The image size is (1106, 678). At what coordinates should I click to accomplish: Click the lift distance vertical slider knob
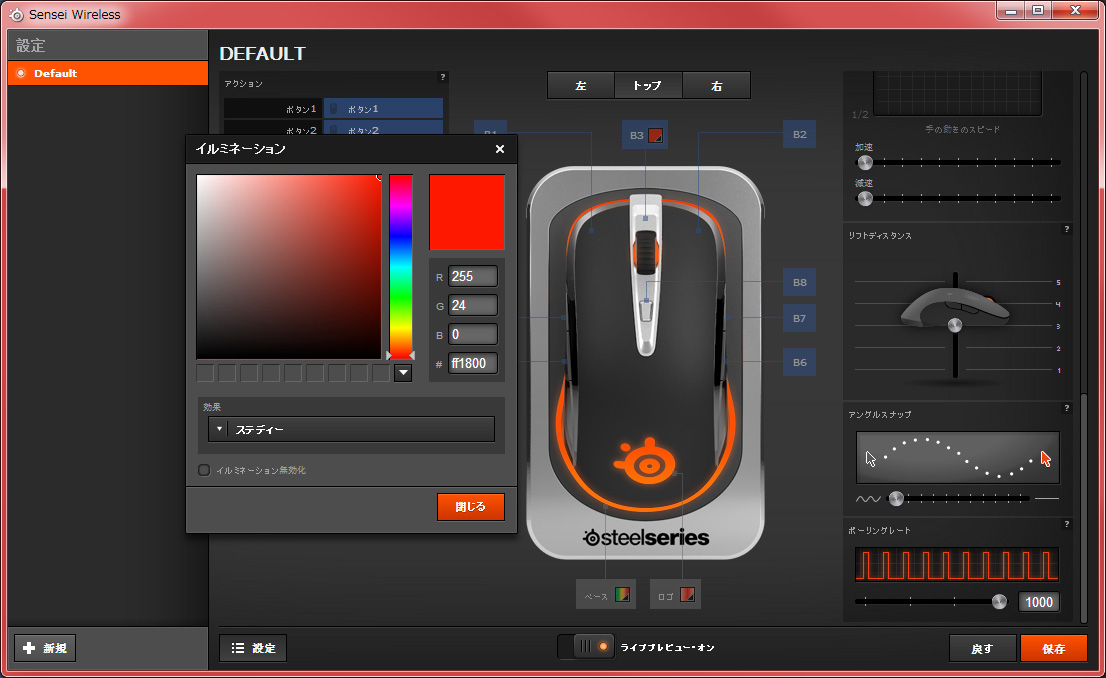pyautogui.click(x=954, y=325)
